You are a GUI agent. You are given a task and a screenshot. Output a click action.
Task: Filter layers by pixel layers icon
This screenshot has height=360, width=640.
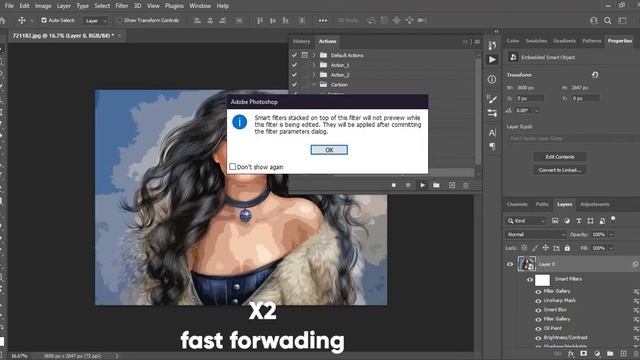(x=555, y=221)
